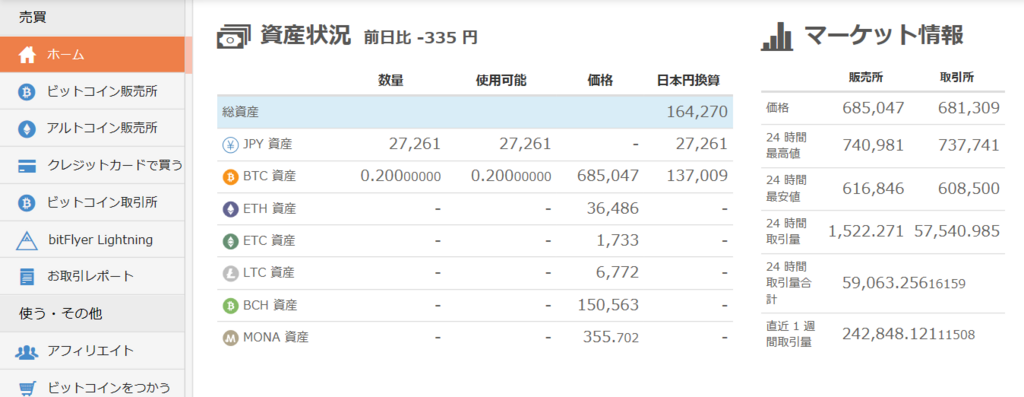The height and width of the screenshot is (397, 1024).
Task: Click the 販売所 price 685,047 in market info
Action: click(874, 108)
